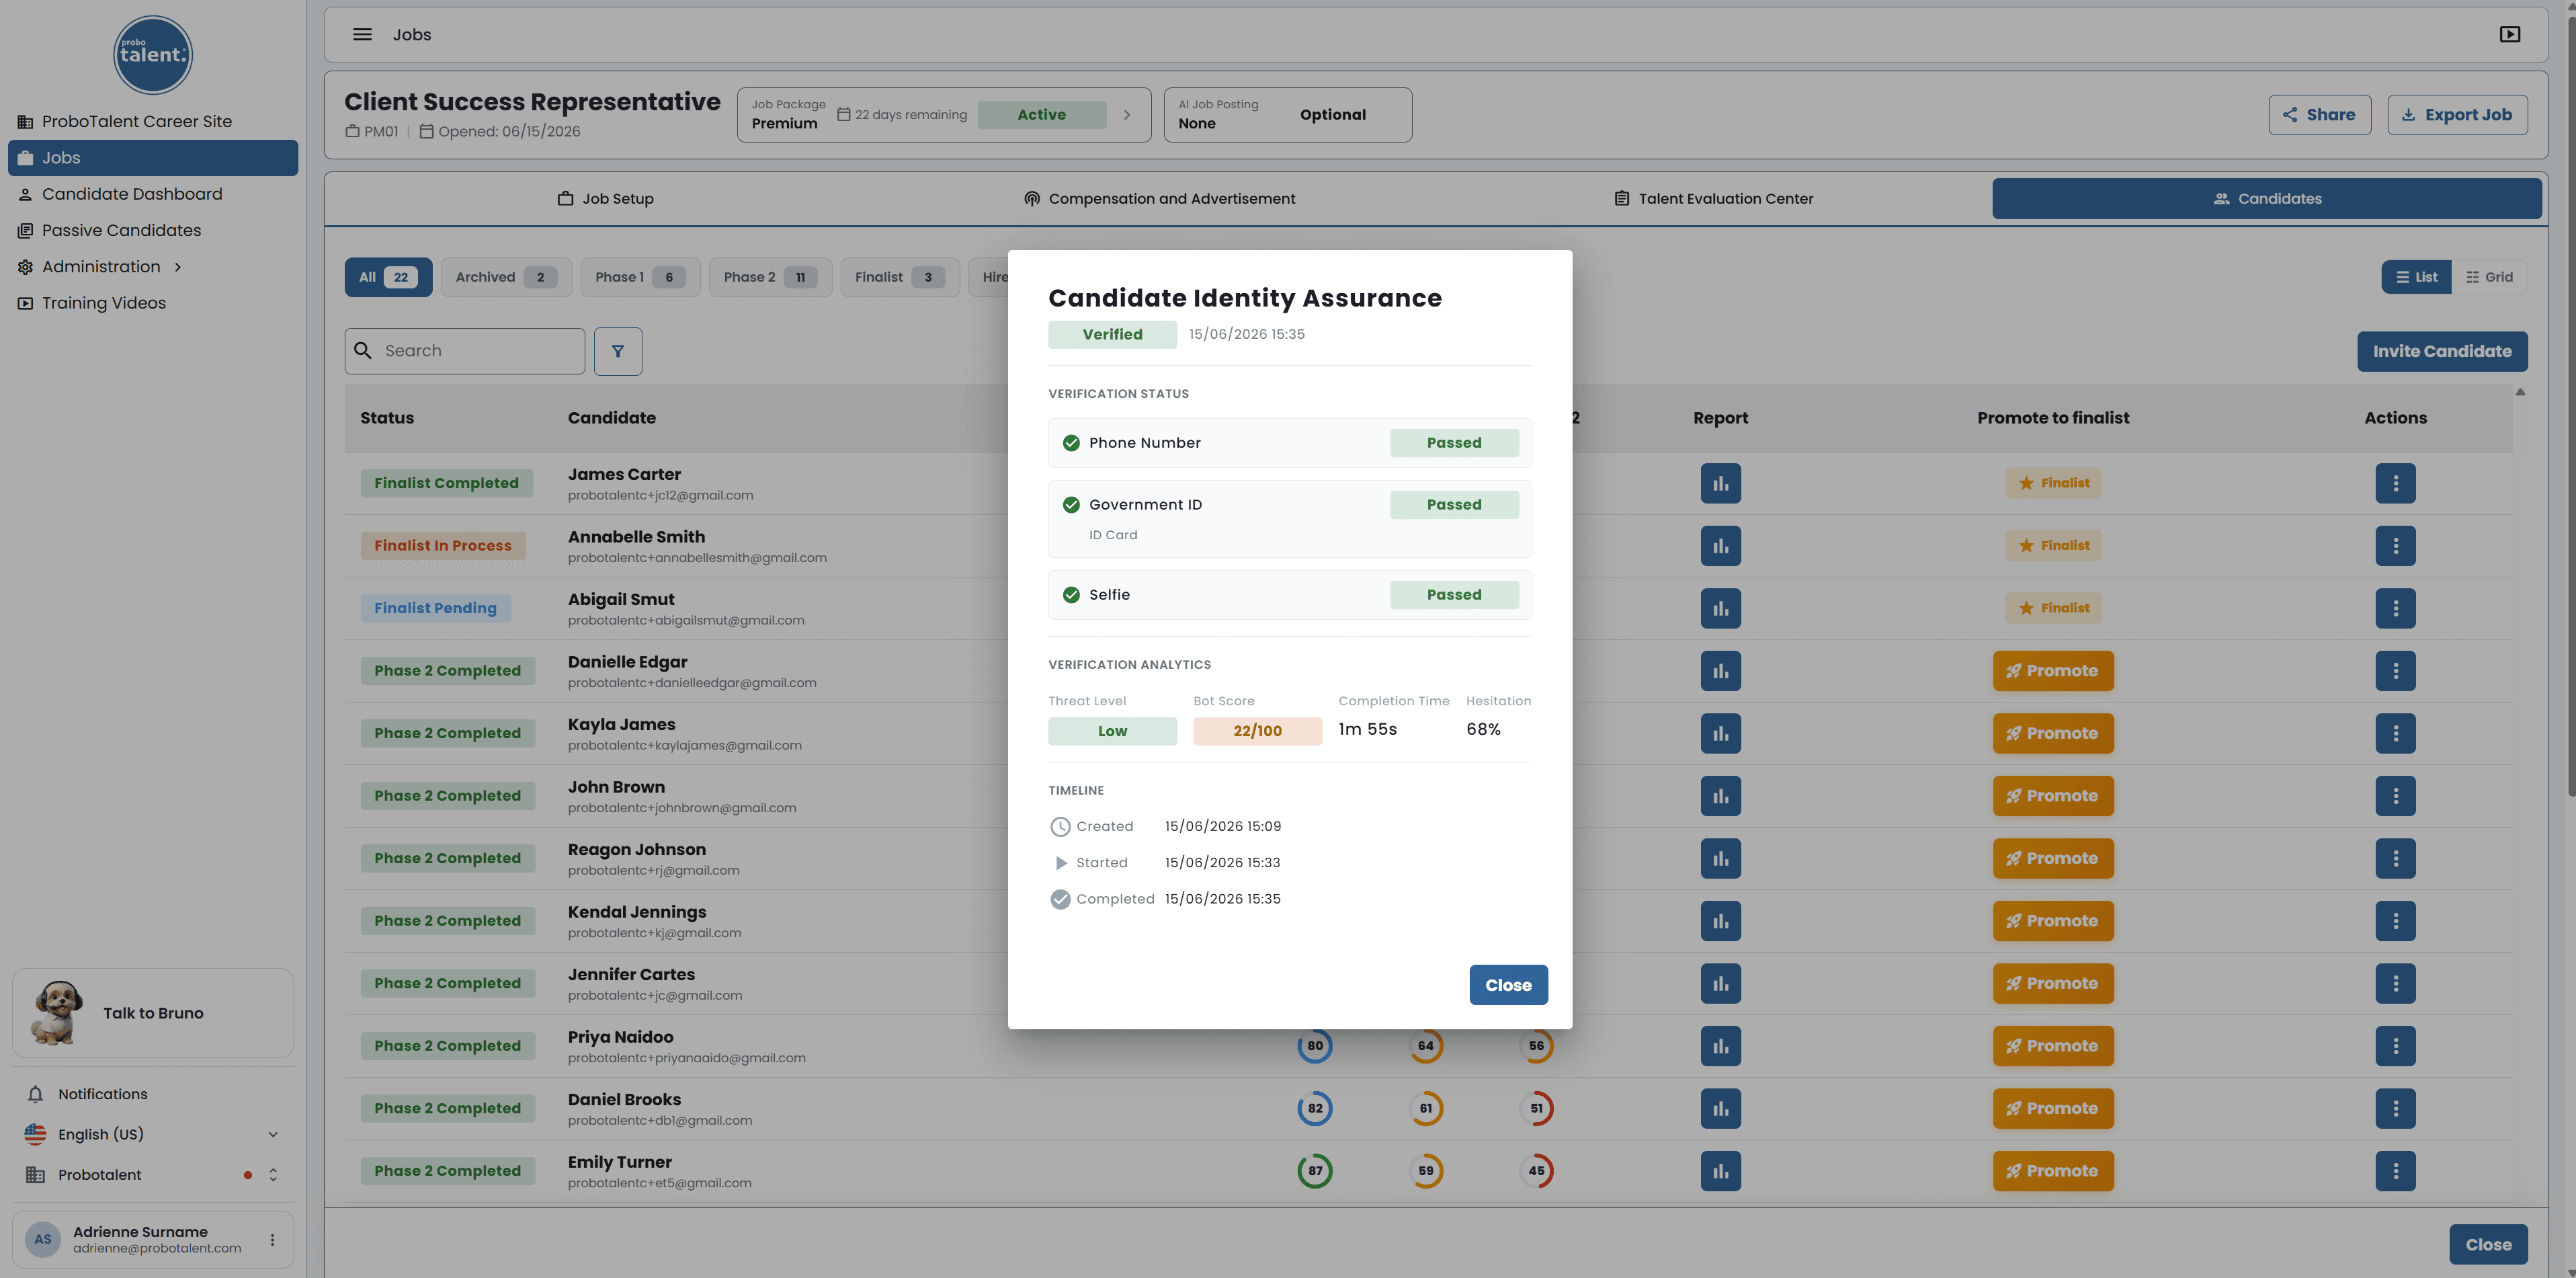Click the Export Job button
Viewport: 2576px width, 1278px height.
coord(2457,115)
